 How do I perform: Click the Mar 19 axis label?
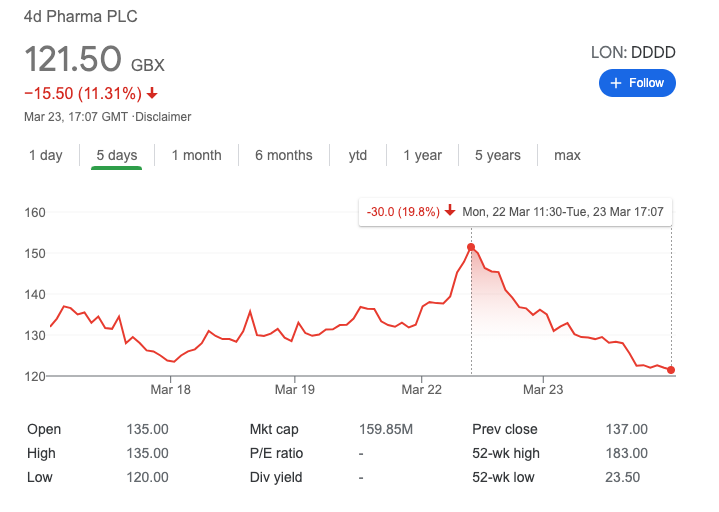click(295, 390)
